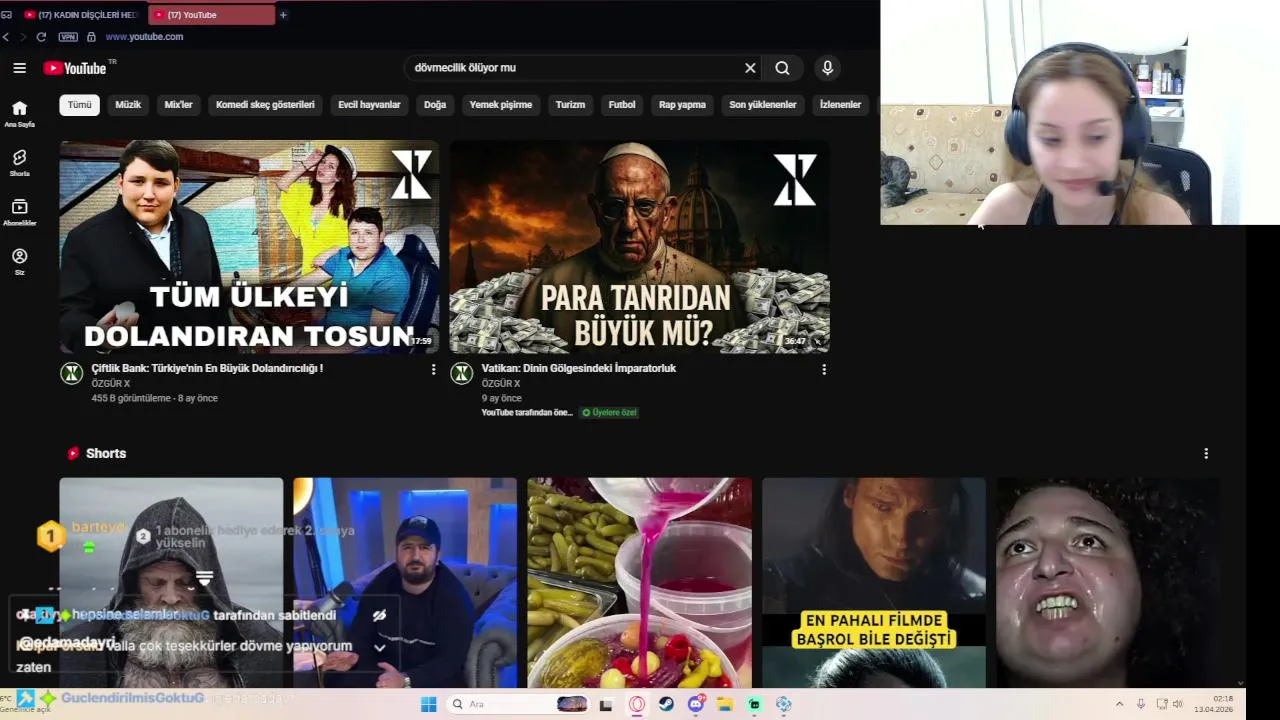Select the Müzik filter chip
1280x720 pixels.
pos(128,105)
